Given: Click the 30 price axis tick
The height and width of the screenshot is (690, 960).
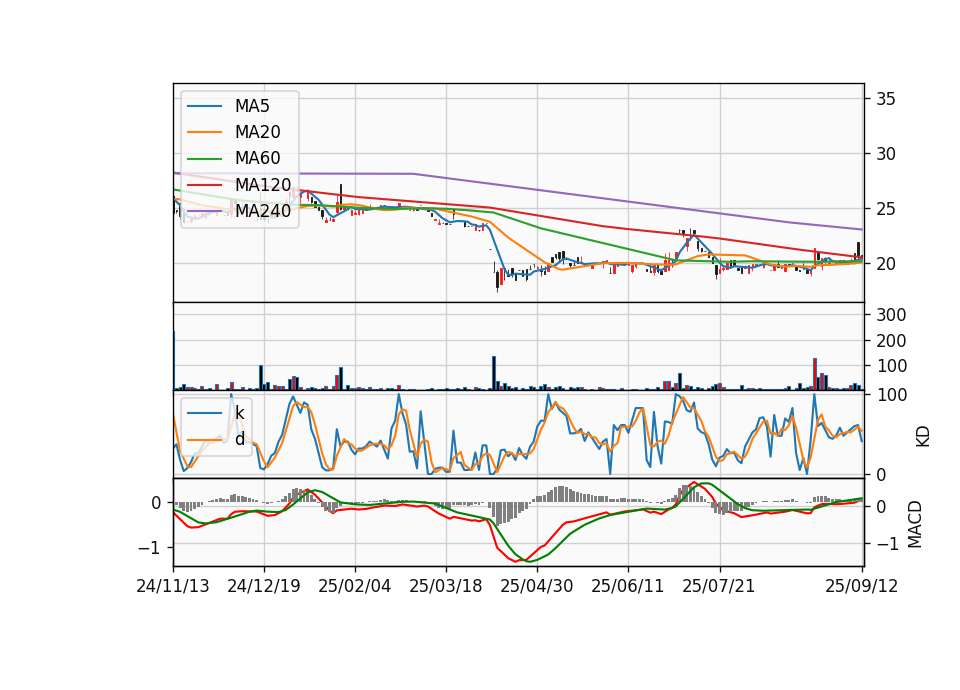Looking at the screenshot, I should pos(885,154).
